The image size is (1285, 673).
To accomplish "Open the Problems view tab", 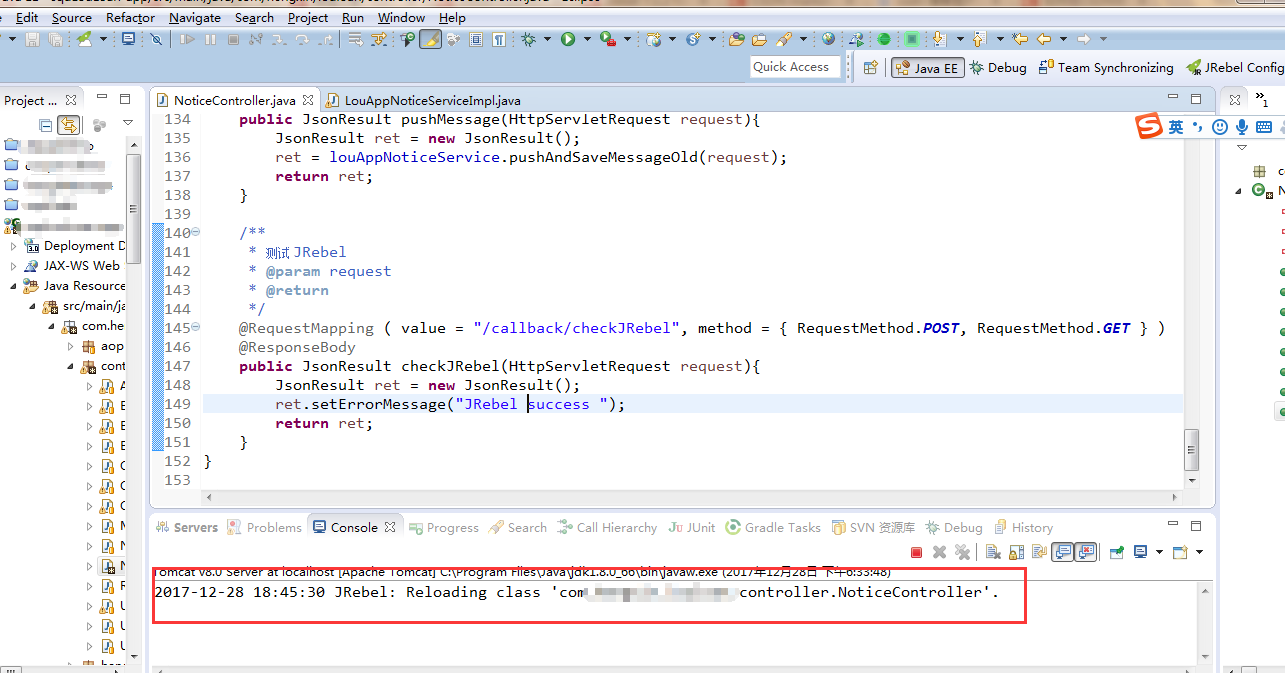I will [265, 527].
